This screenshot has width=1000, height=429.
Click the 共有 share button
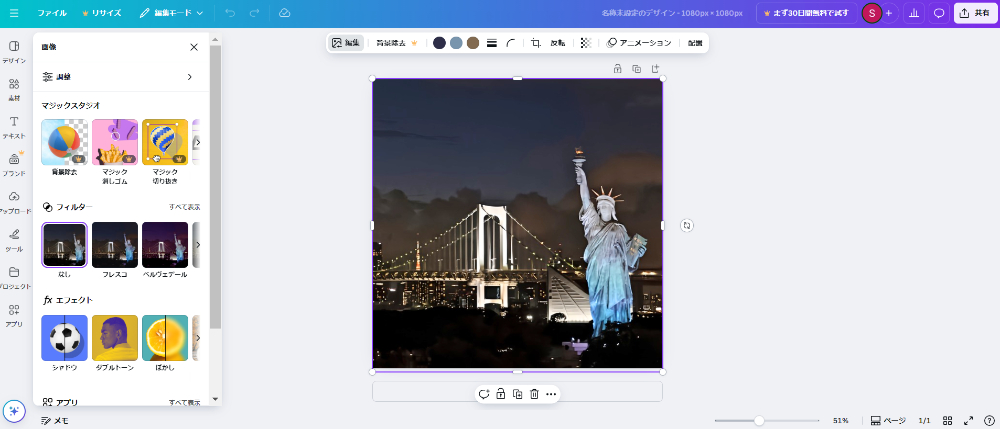coord(975,13)
